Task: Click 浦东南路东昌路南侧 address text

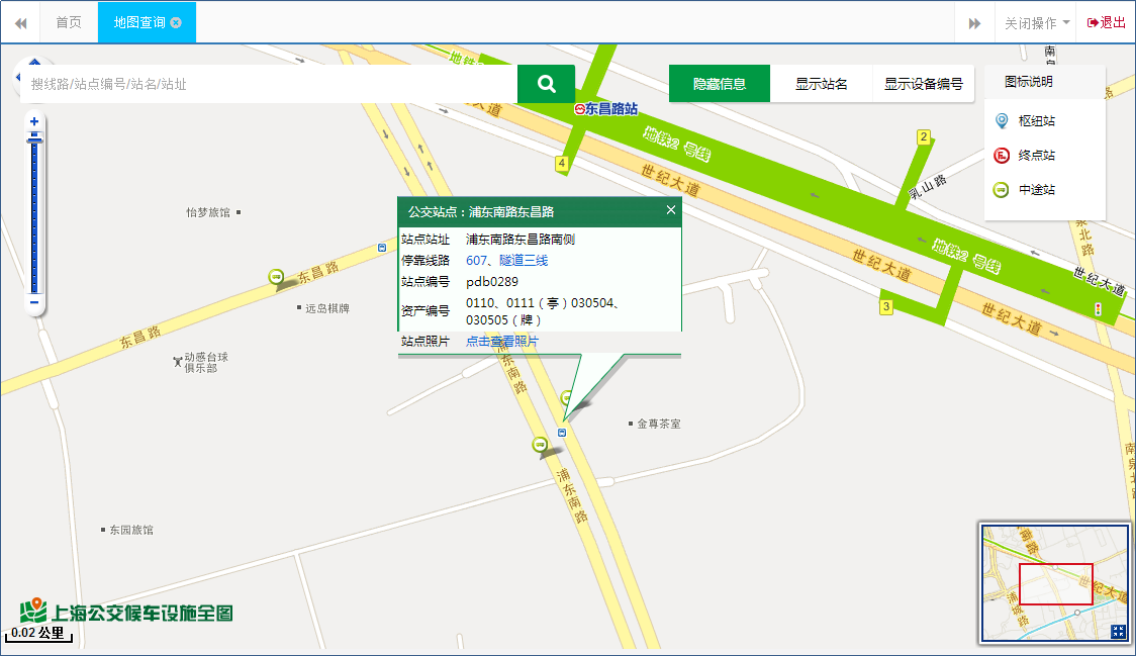Action: click(520, 239)
